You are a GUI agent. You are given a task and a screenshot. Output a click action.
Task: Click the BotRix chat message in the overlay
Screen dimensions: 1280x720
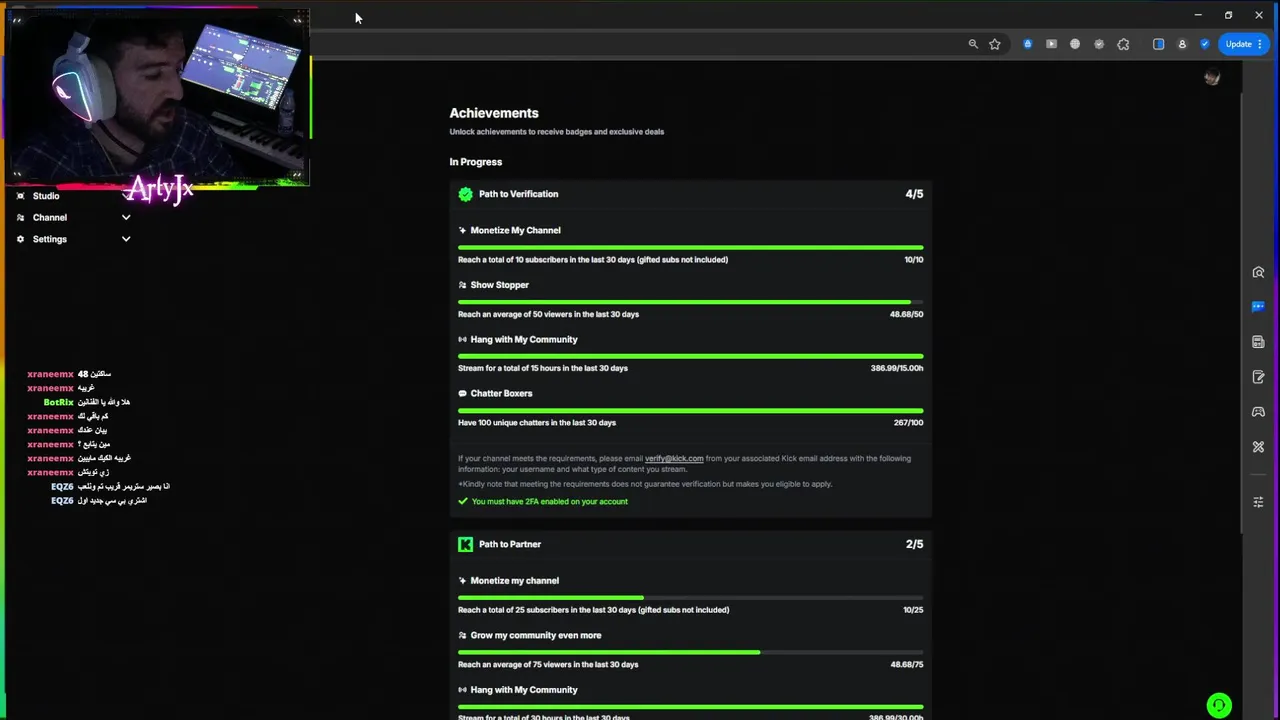(87, 402)
